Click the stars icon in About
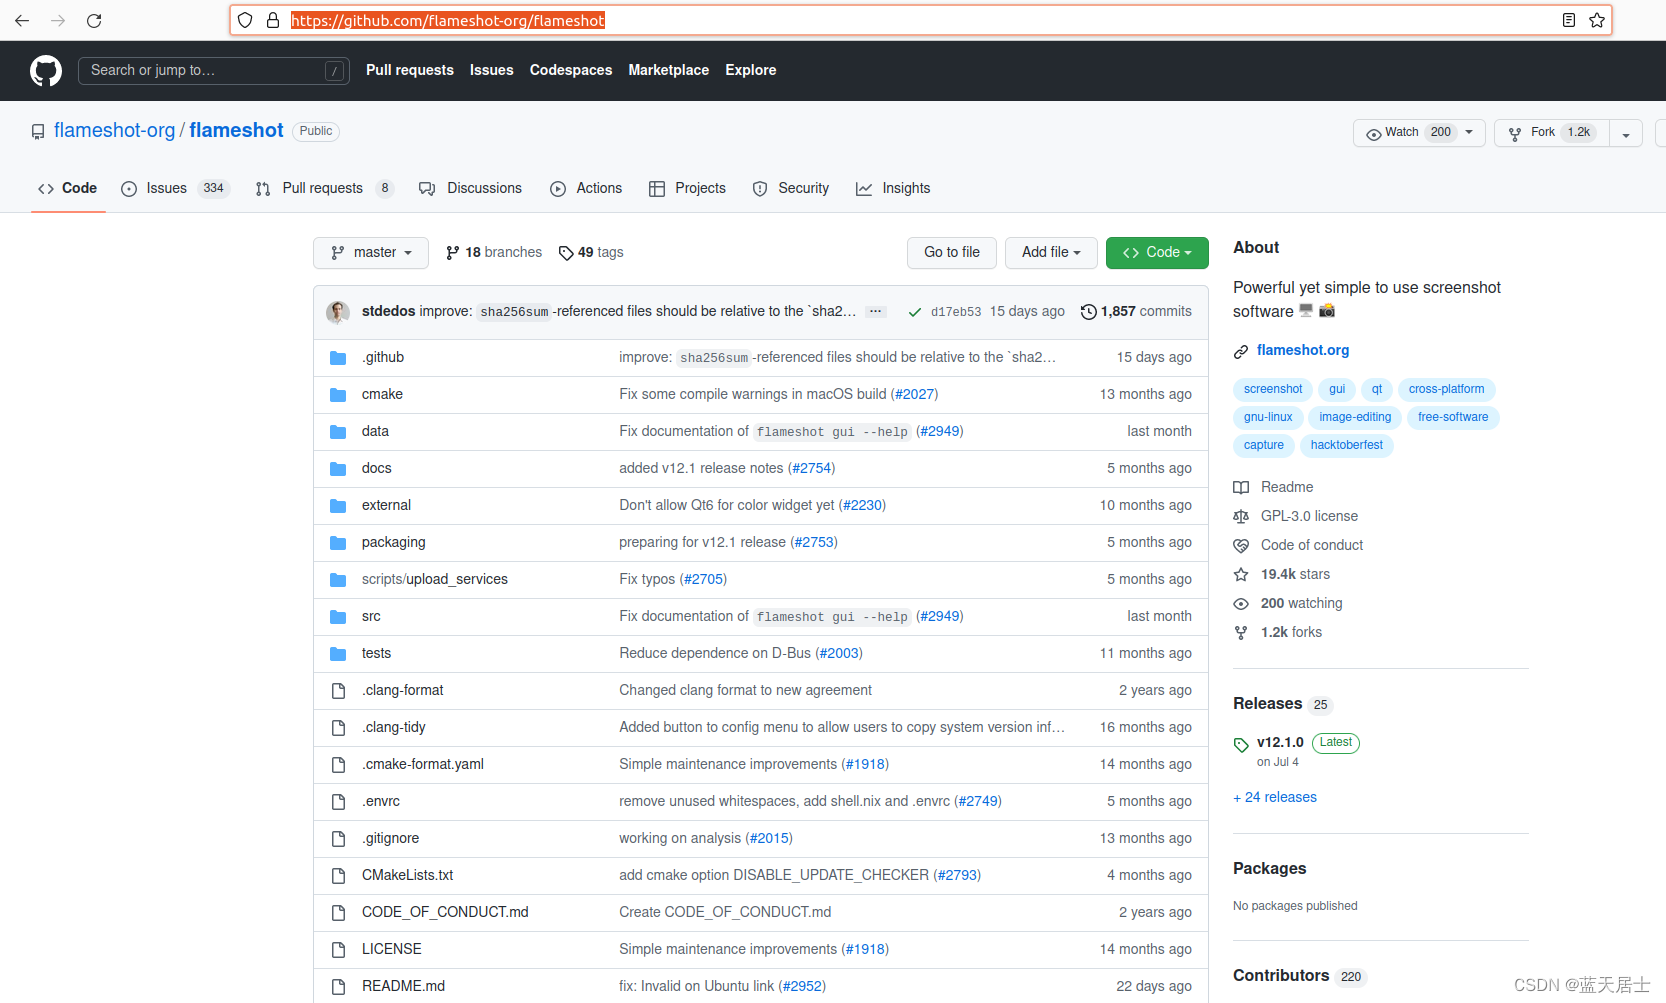 pos(1241,575)
